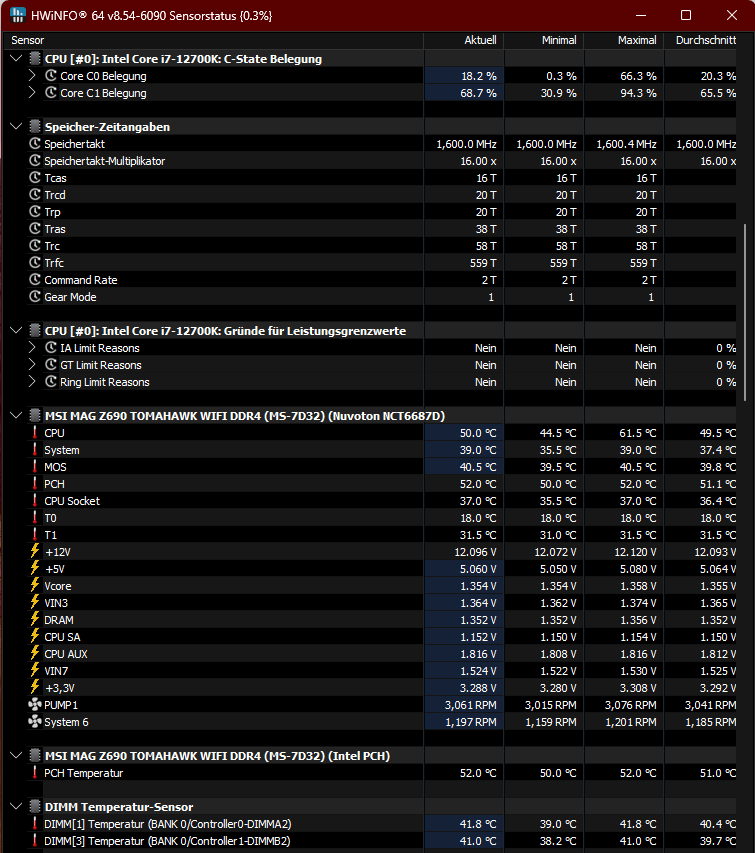Click the clock icon beside Speichertakt
755x853 pixels.
[x=35, y=144]
